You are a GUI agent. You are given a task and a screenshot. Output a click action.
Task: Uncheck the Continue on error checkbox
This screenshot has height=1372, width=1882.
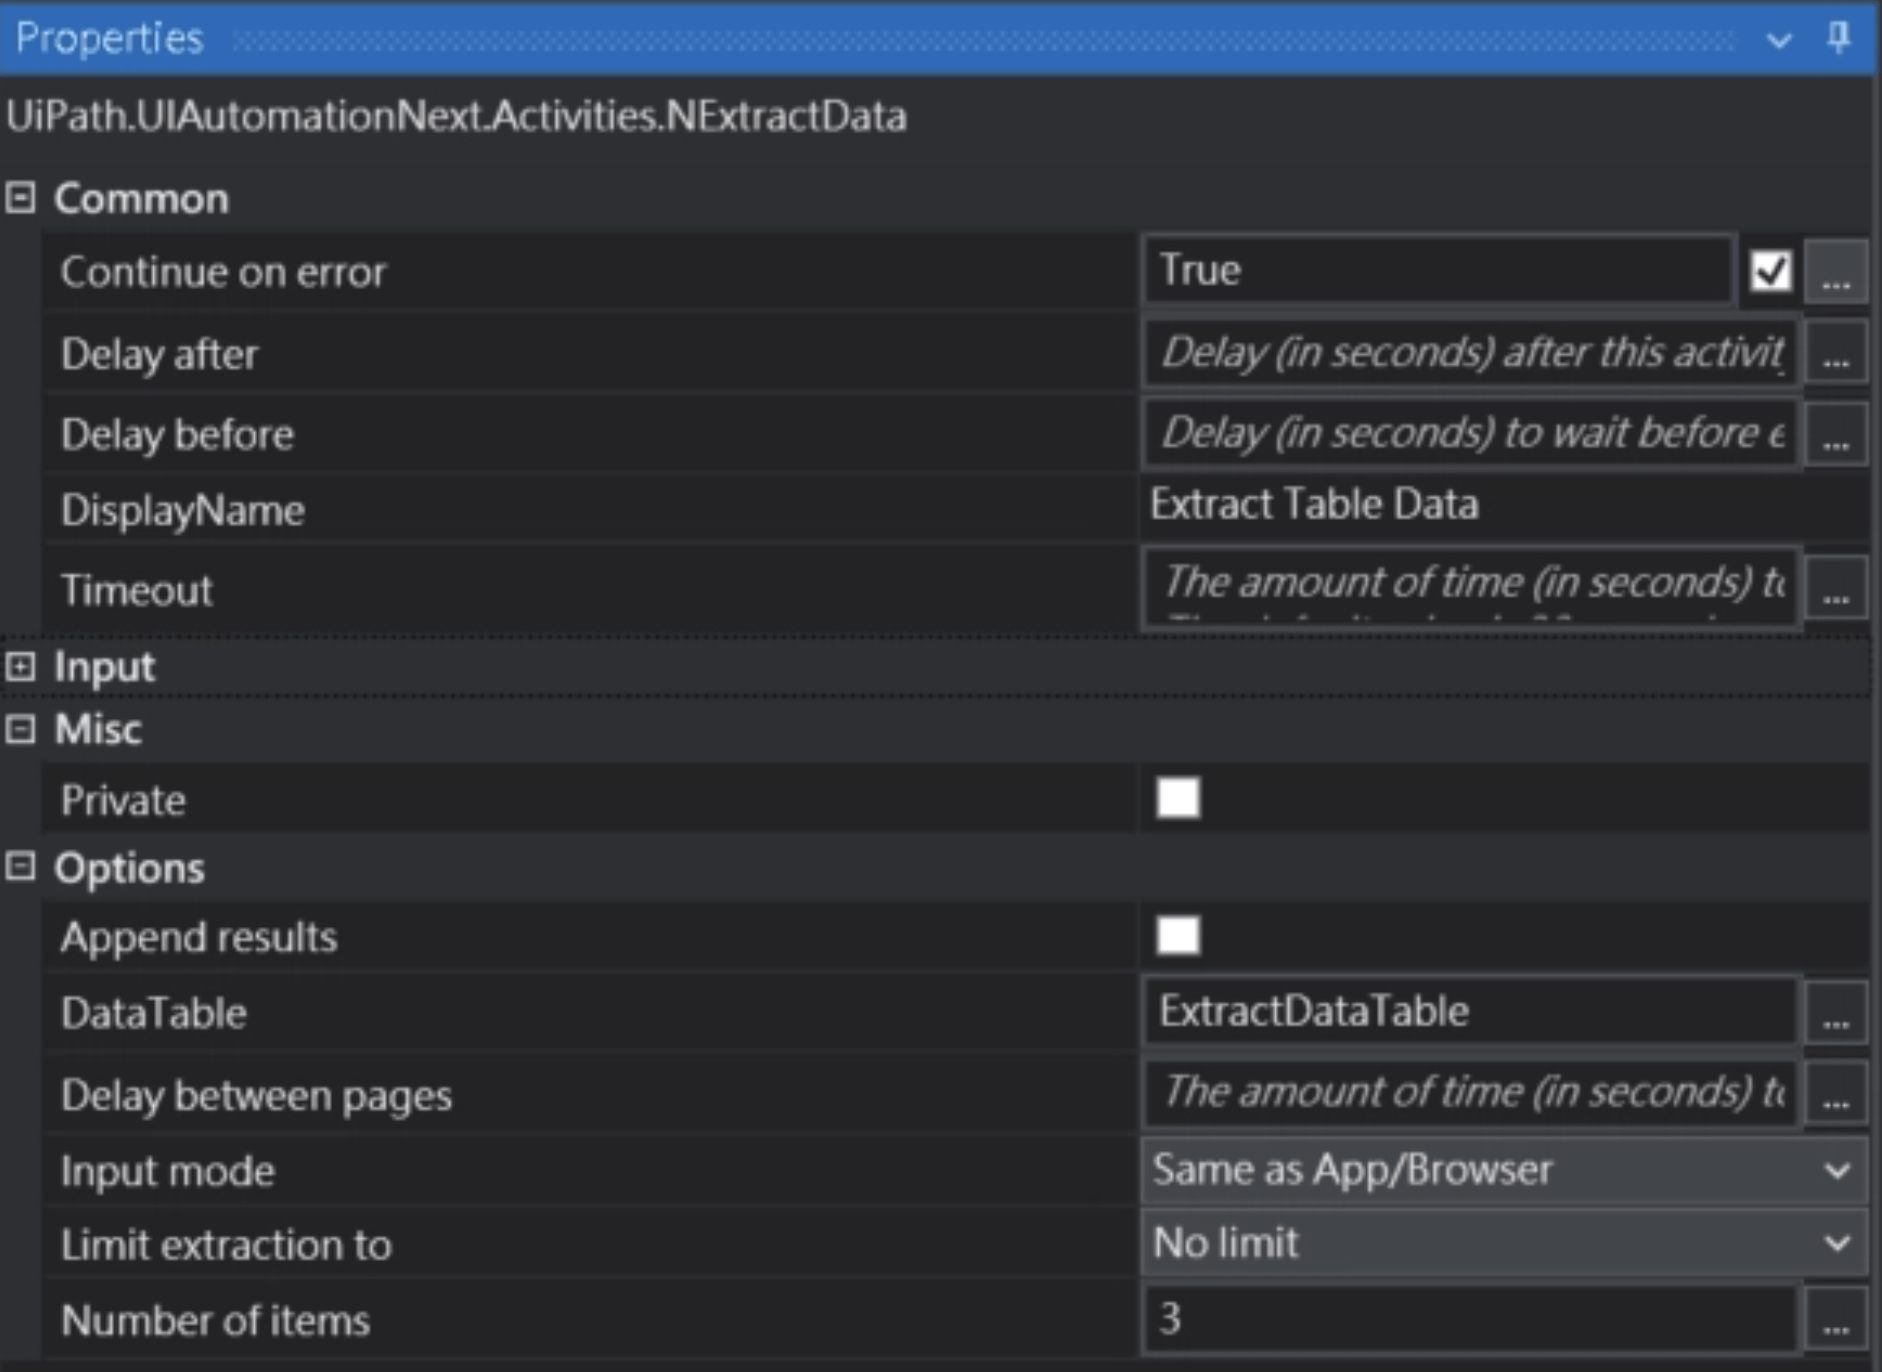click(x=1770, y=271)
